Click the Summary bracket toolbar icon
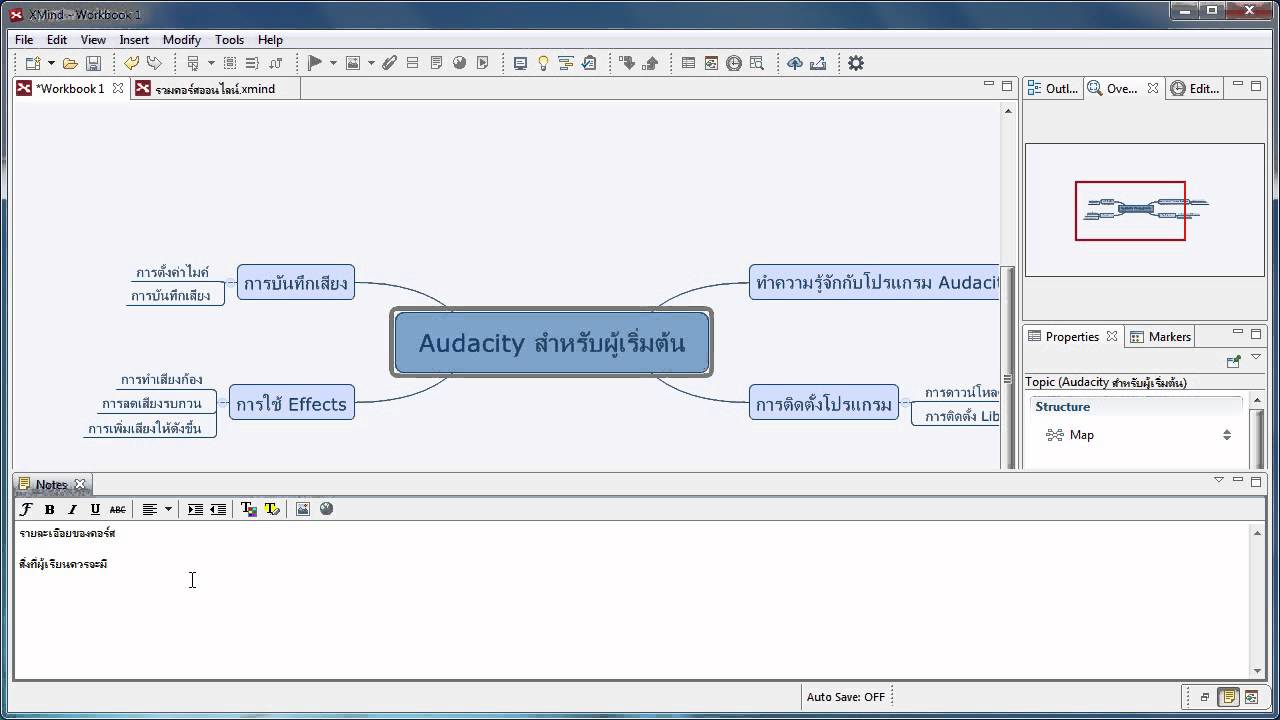Screen dimensions: 1280x720 [252, 63]
